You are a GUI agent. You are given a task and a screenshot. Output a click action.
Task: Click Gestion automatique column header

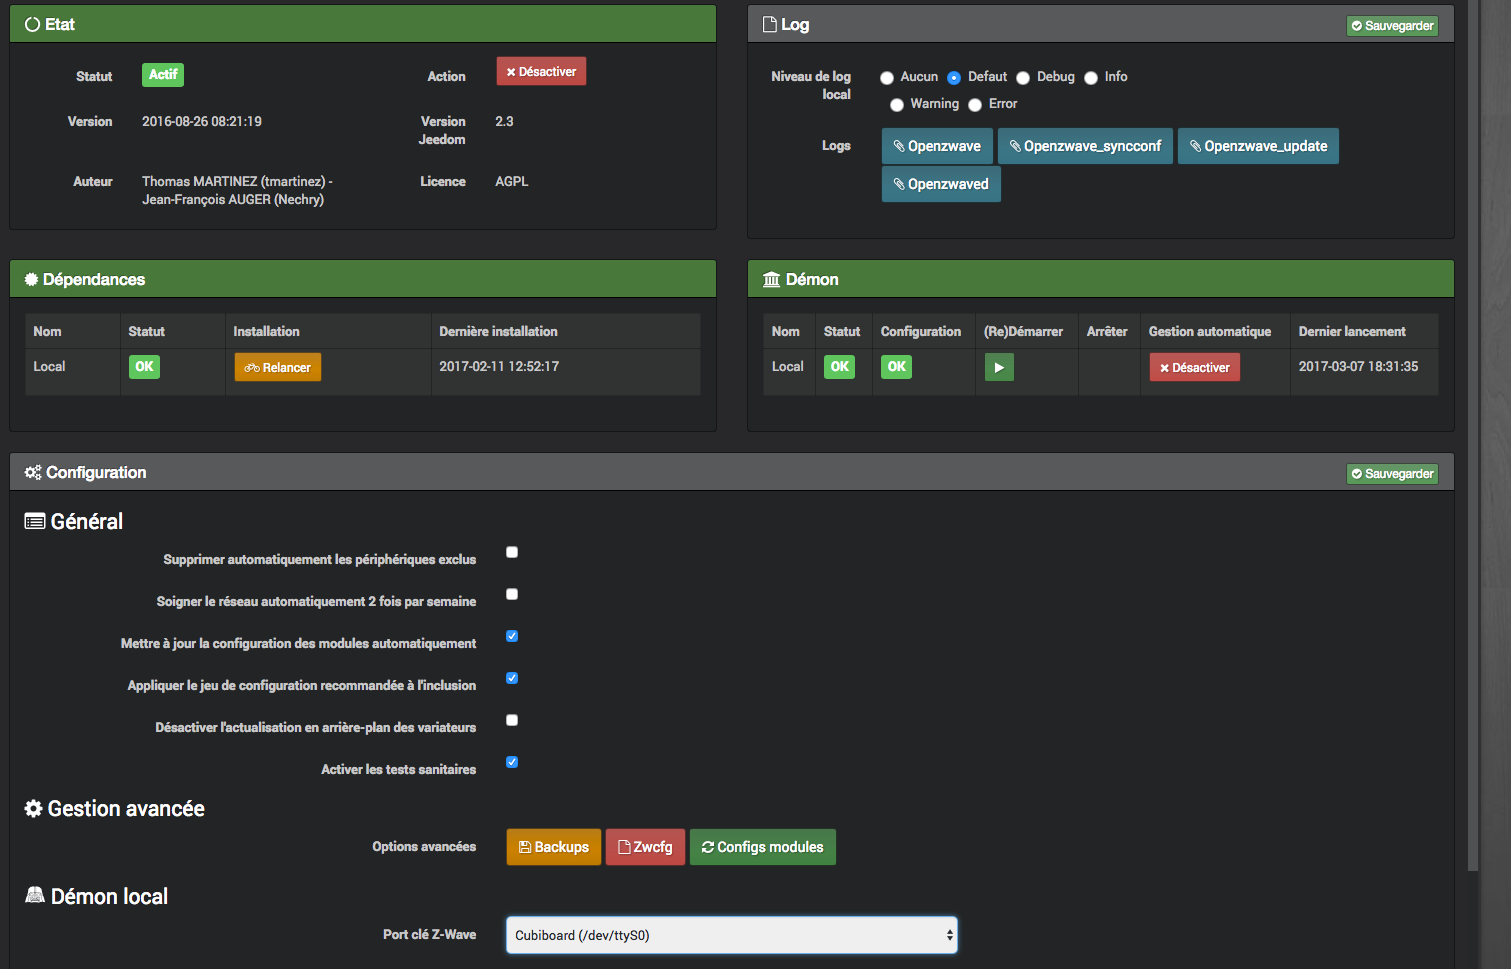coord(1210,332)
